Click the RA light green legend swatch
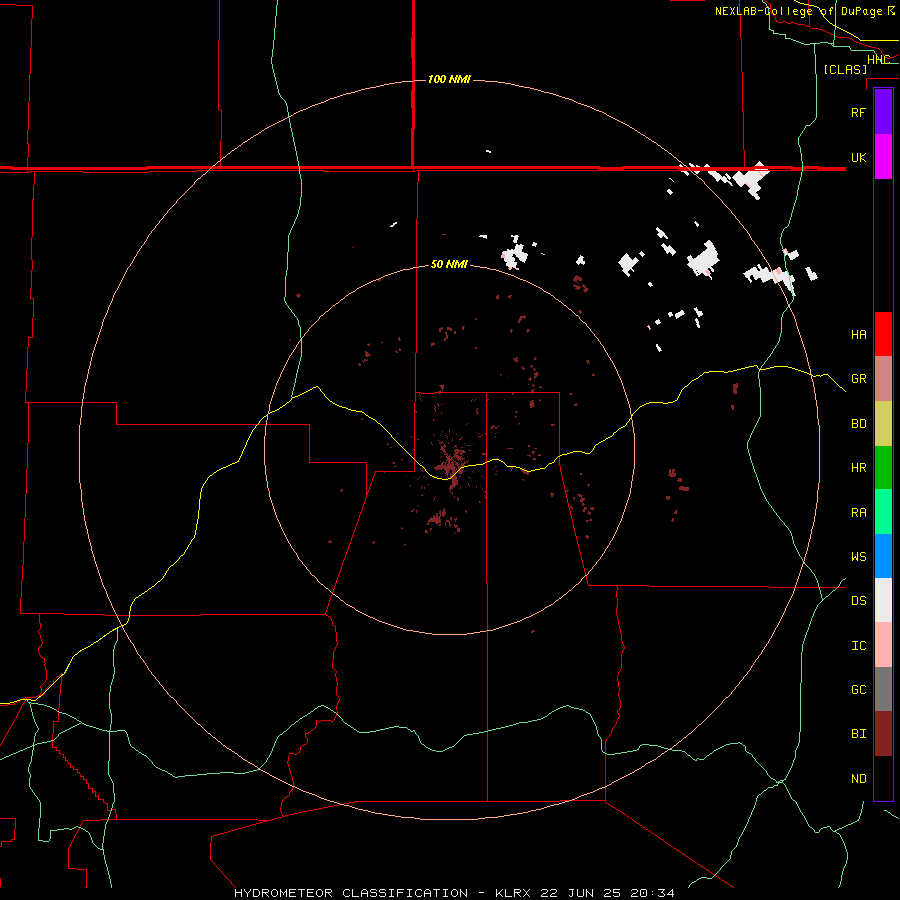900x900 pixels. (883, 512)
